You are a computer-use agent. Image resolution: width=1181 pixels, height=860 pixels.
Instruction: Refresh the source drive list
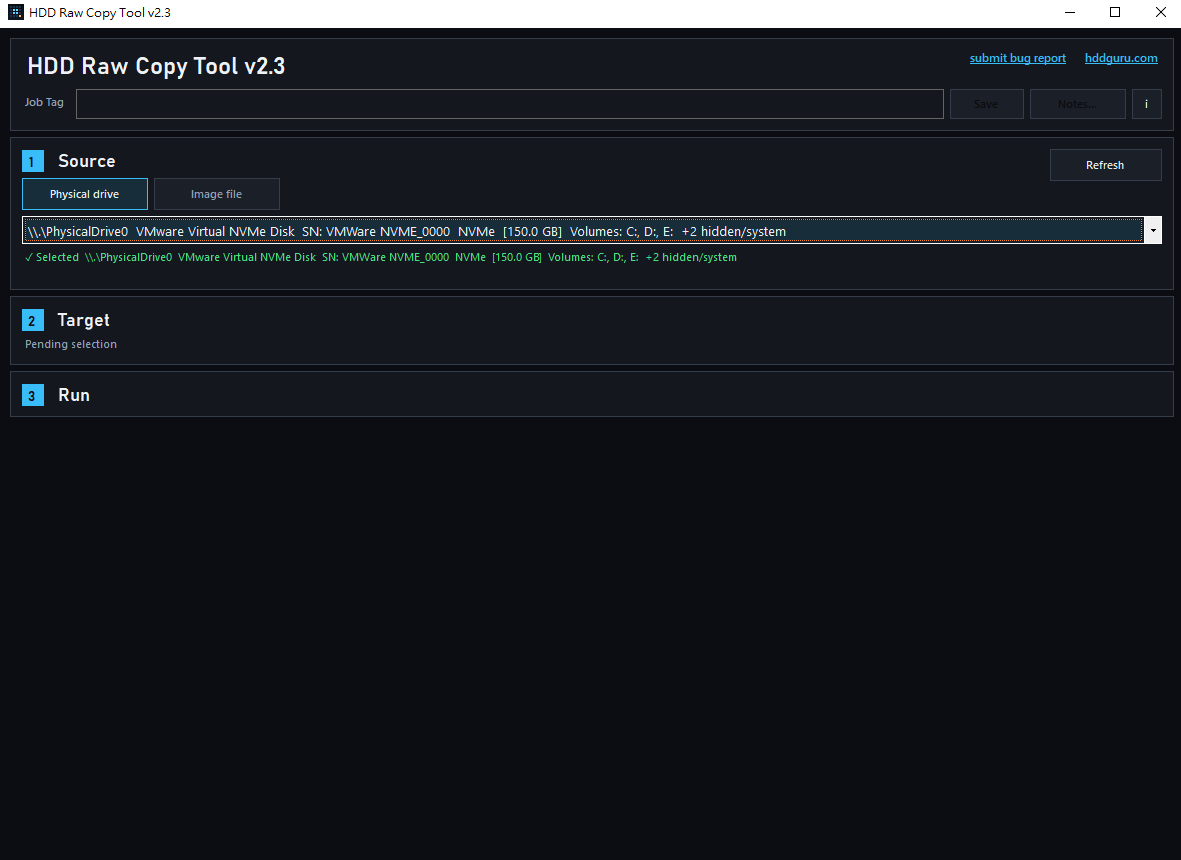point(1105,165)
